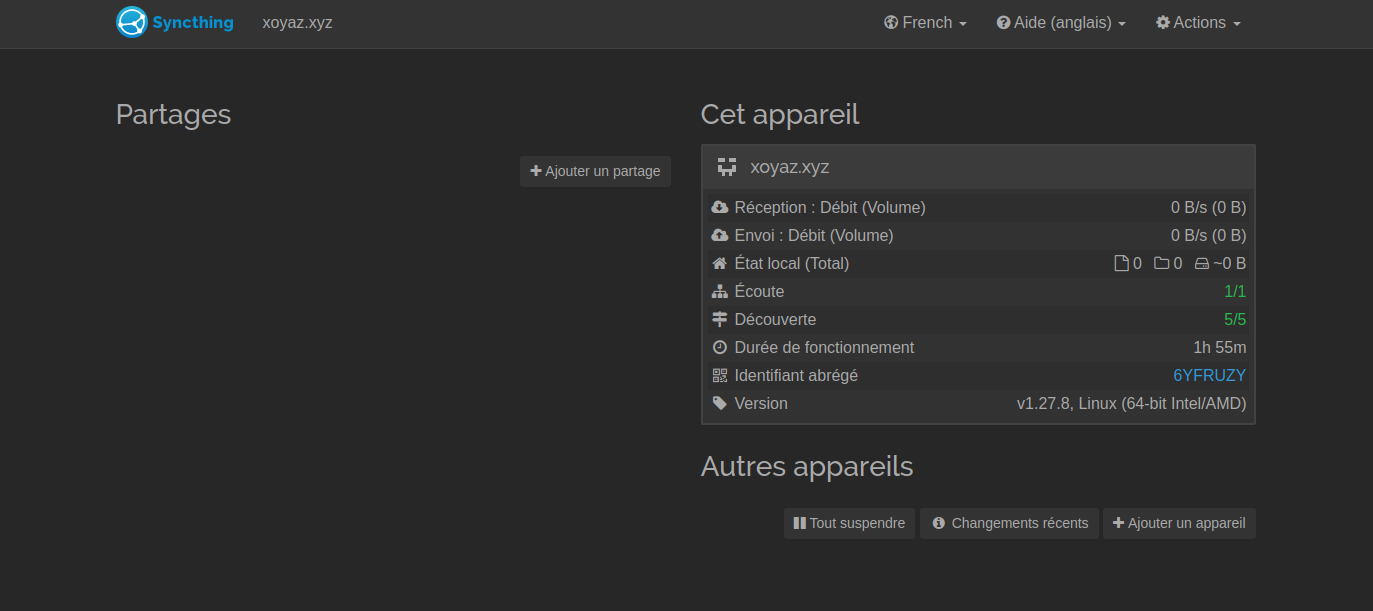Click the xoyaz.xyz name in navbar

click(x=297, y=23)
